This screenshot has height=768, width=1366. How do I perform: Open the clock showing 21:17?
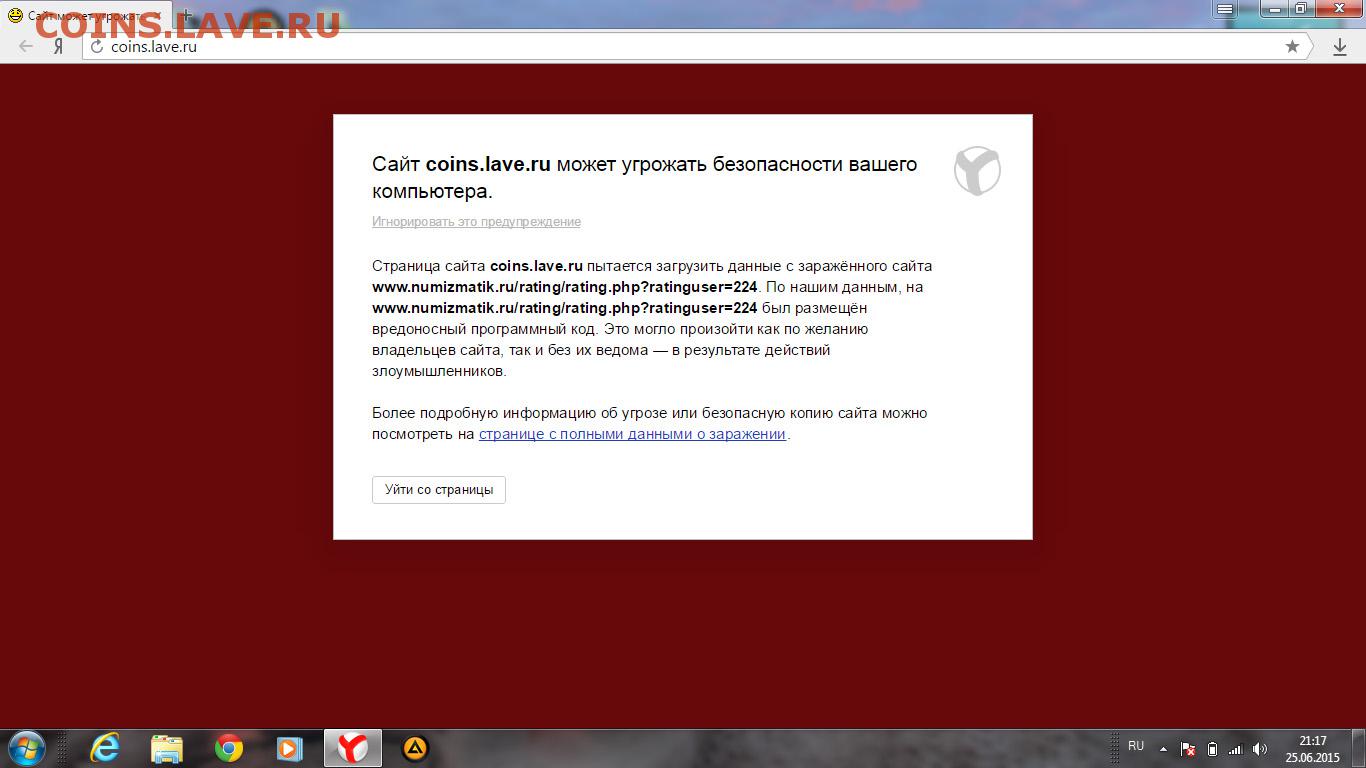pos(1312,748)
